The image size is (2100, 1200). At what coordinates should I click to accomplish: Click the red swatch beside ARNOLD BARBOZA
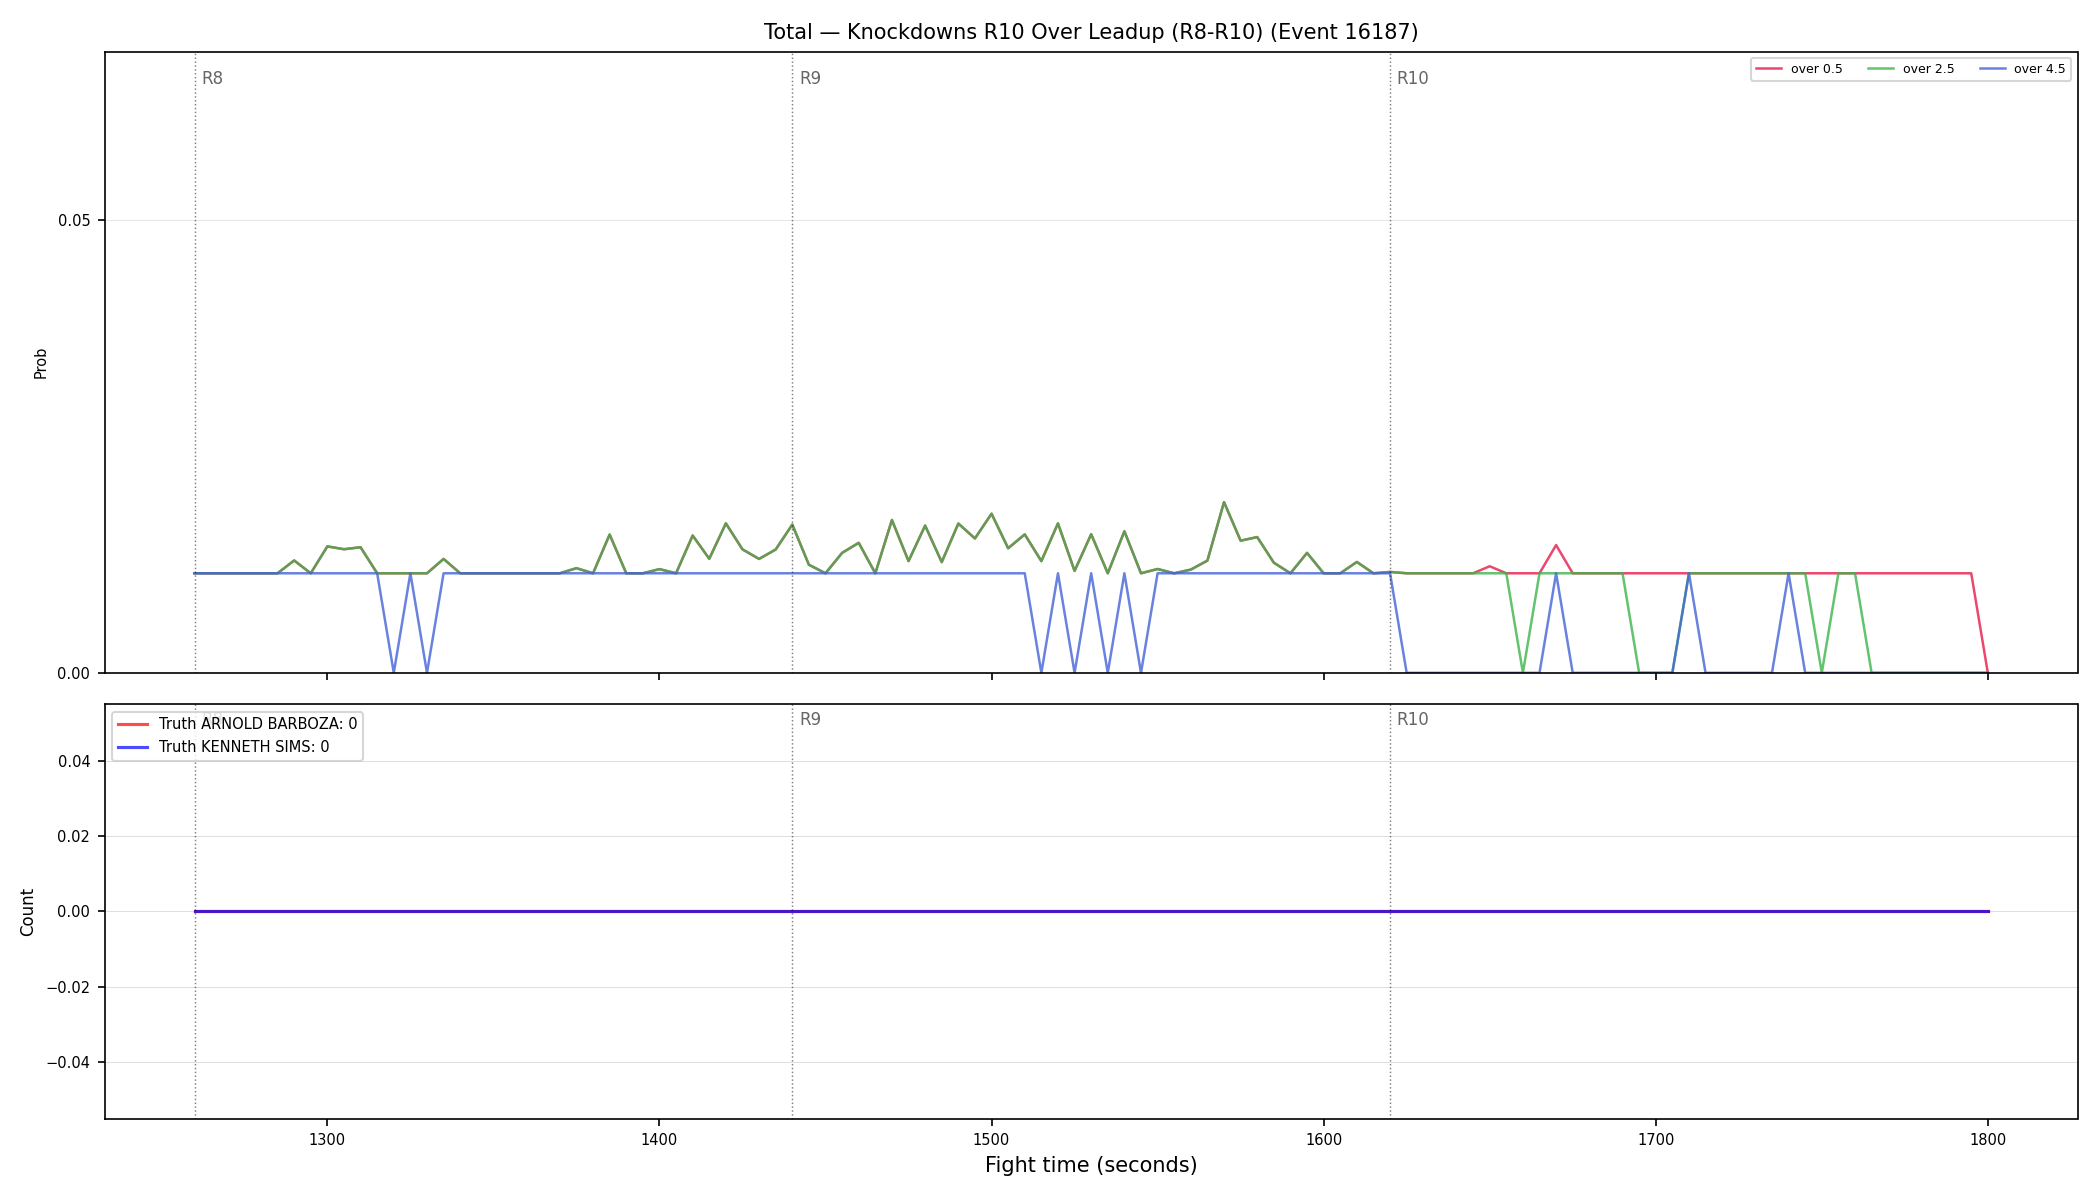click(133, 724)
